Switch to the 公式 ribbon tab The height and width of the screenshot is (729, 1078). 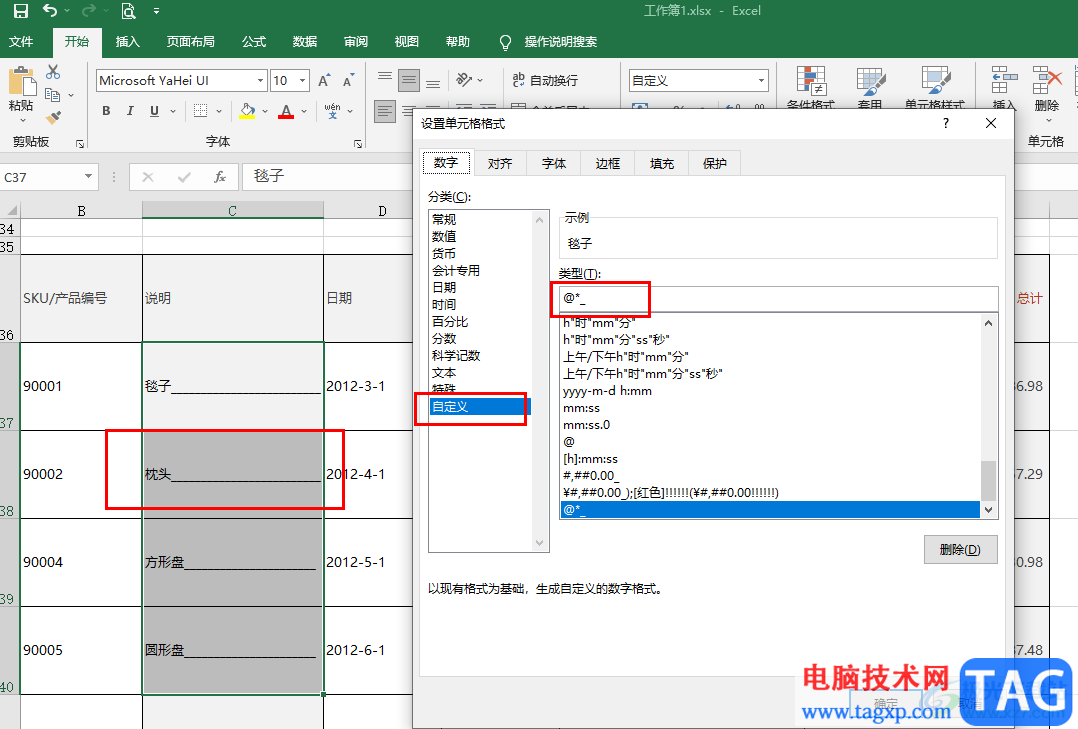(x=254, y=42)
